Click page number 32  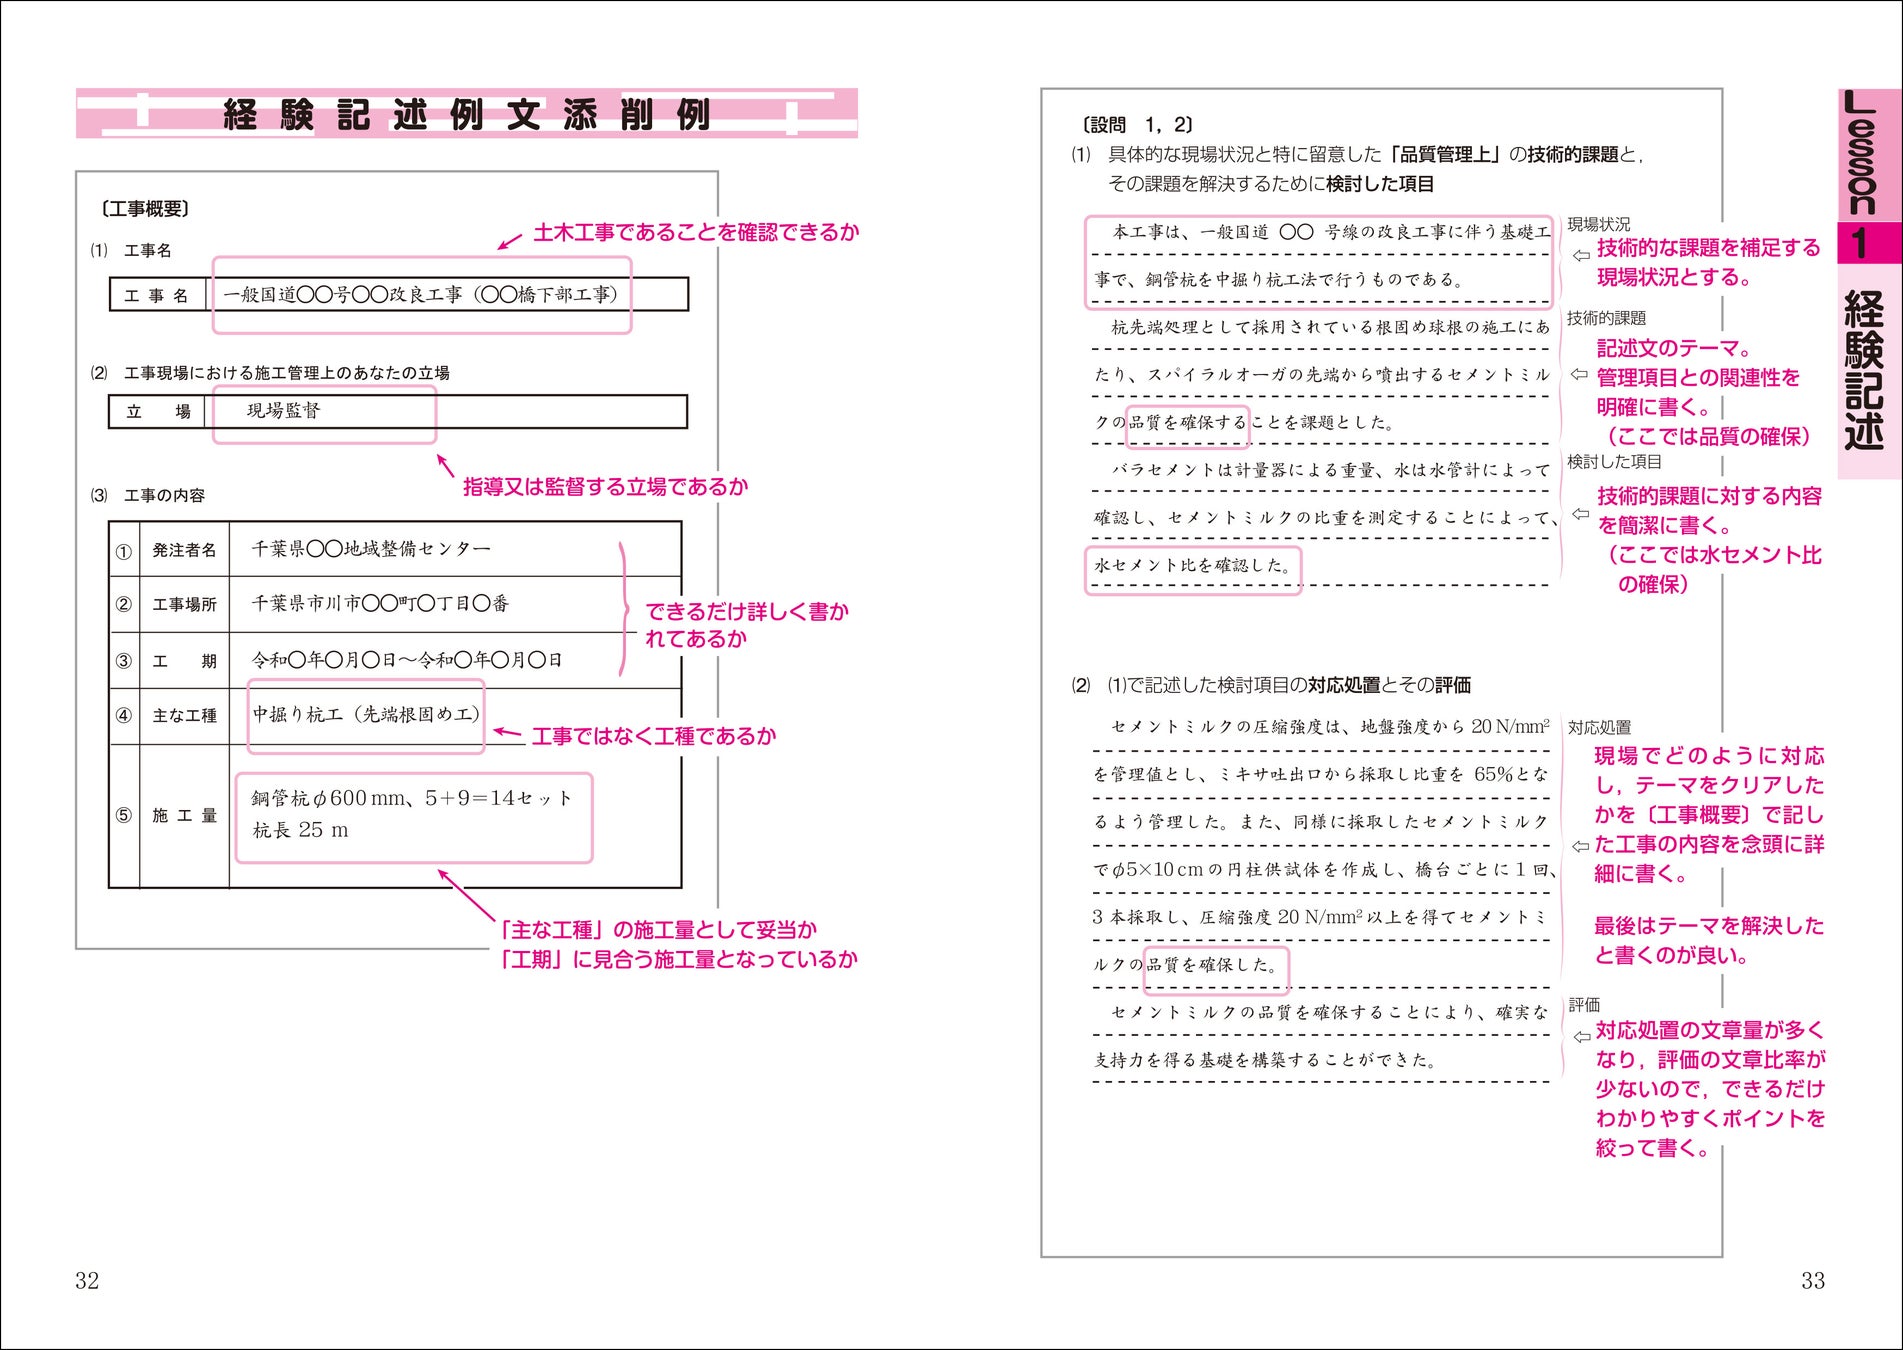[x=87, y=1281]
